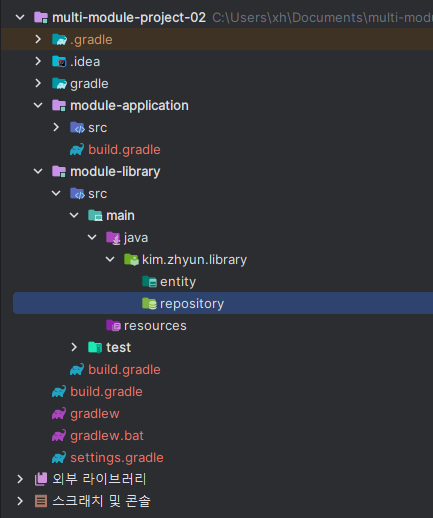Viewport: 433px width, 518px height.
Task: Select the .gradle folder label
Action: 91,40
